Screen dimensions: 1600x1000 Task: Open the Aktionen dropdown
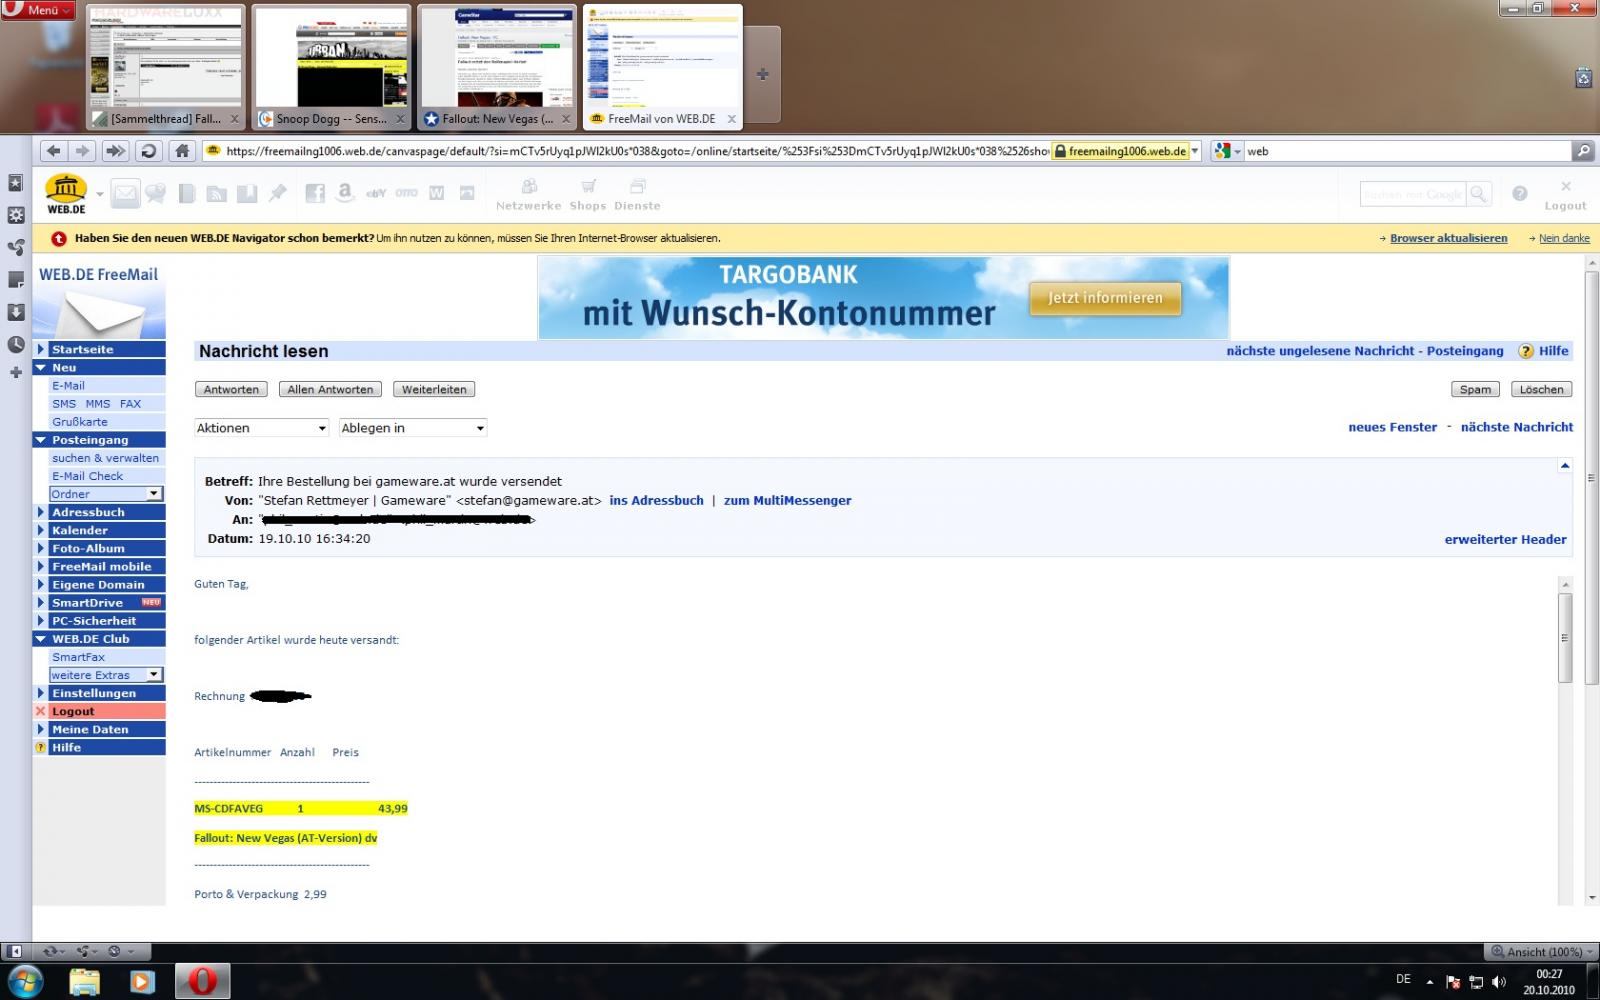261,428
